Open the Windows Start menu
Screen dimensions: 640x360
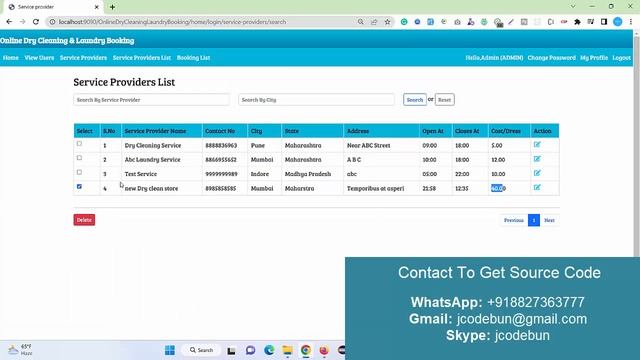tap(170, 350)
